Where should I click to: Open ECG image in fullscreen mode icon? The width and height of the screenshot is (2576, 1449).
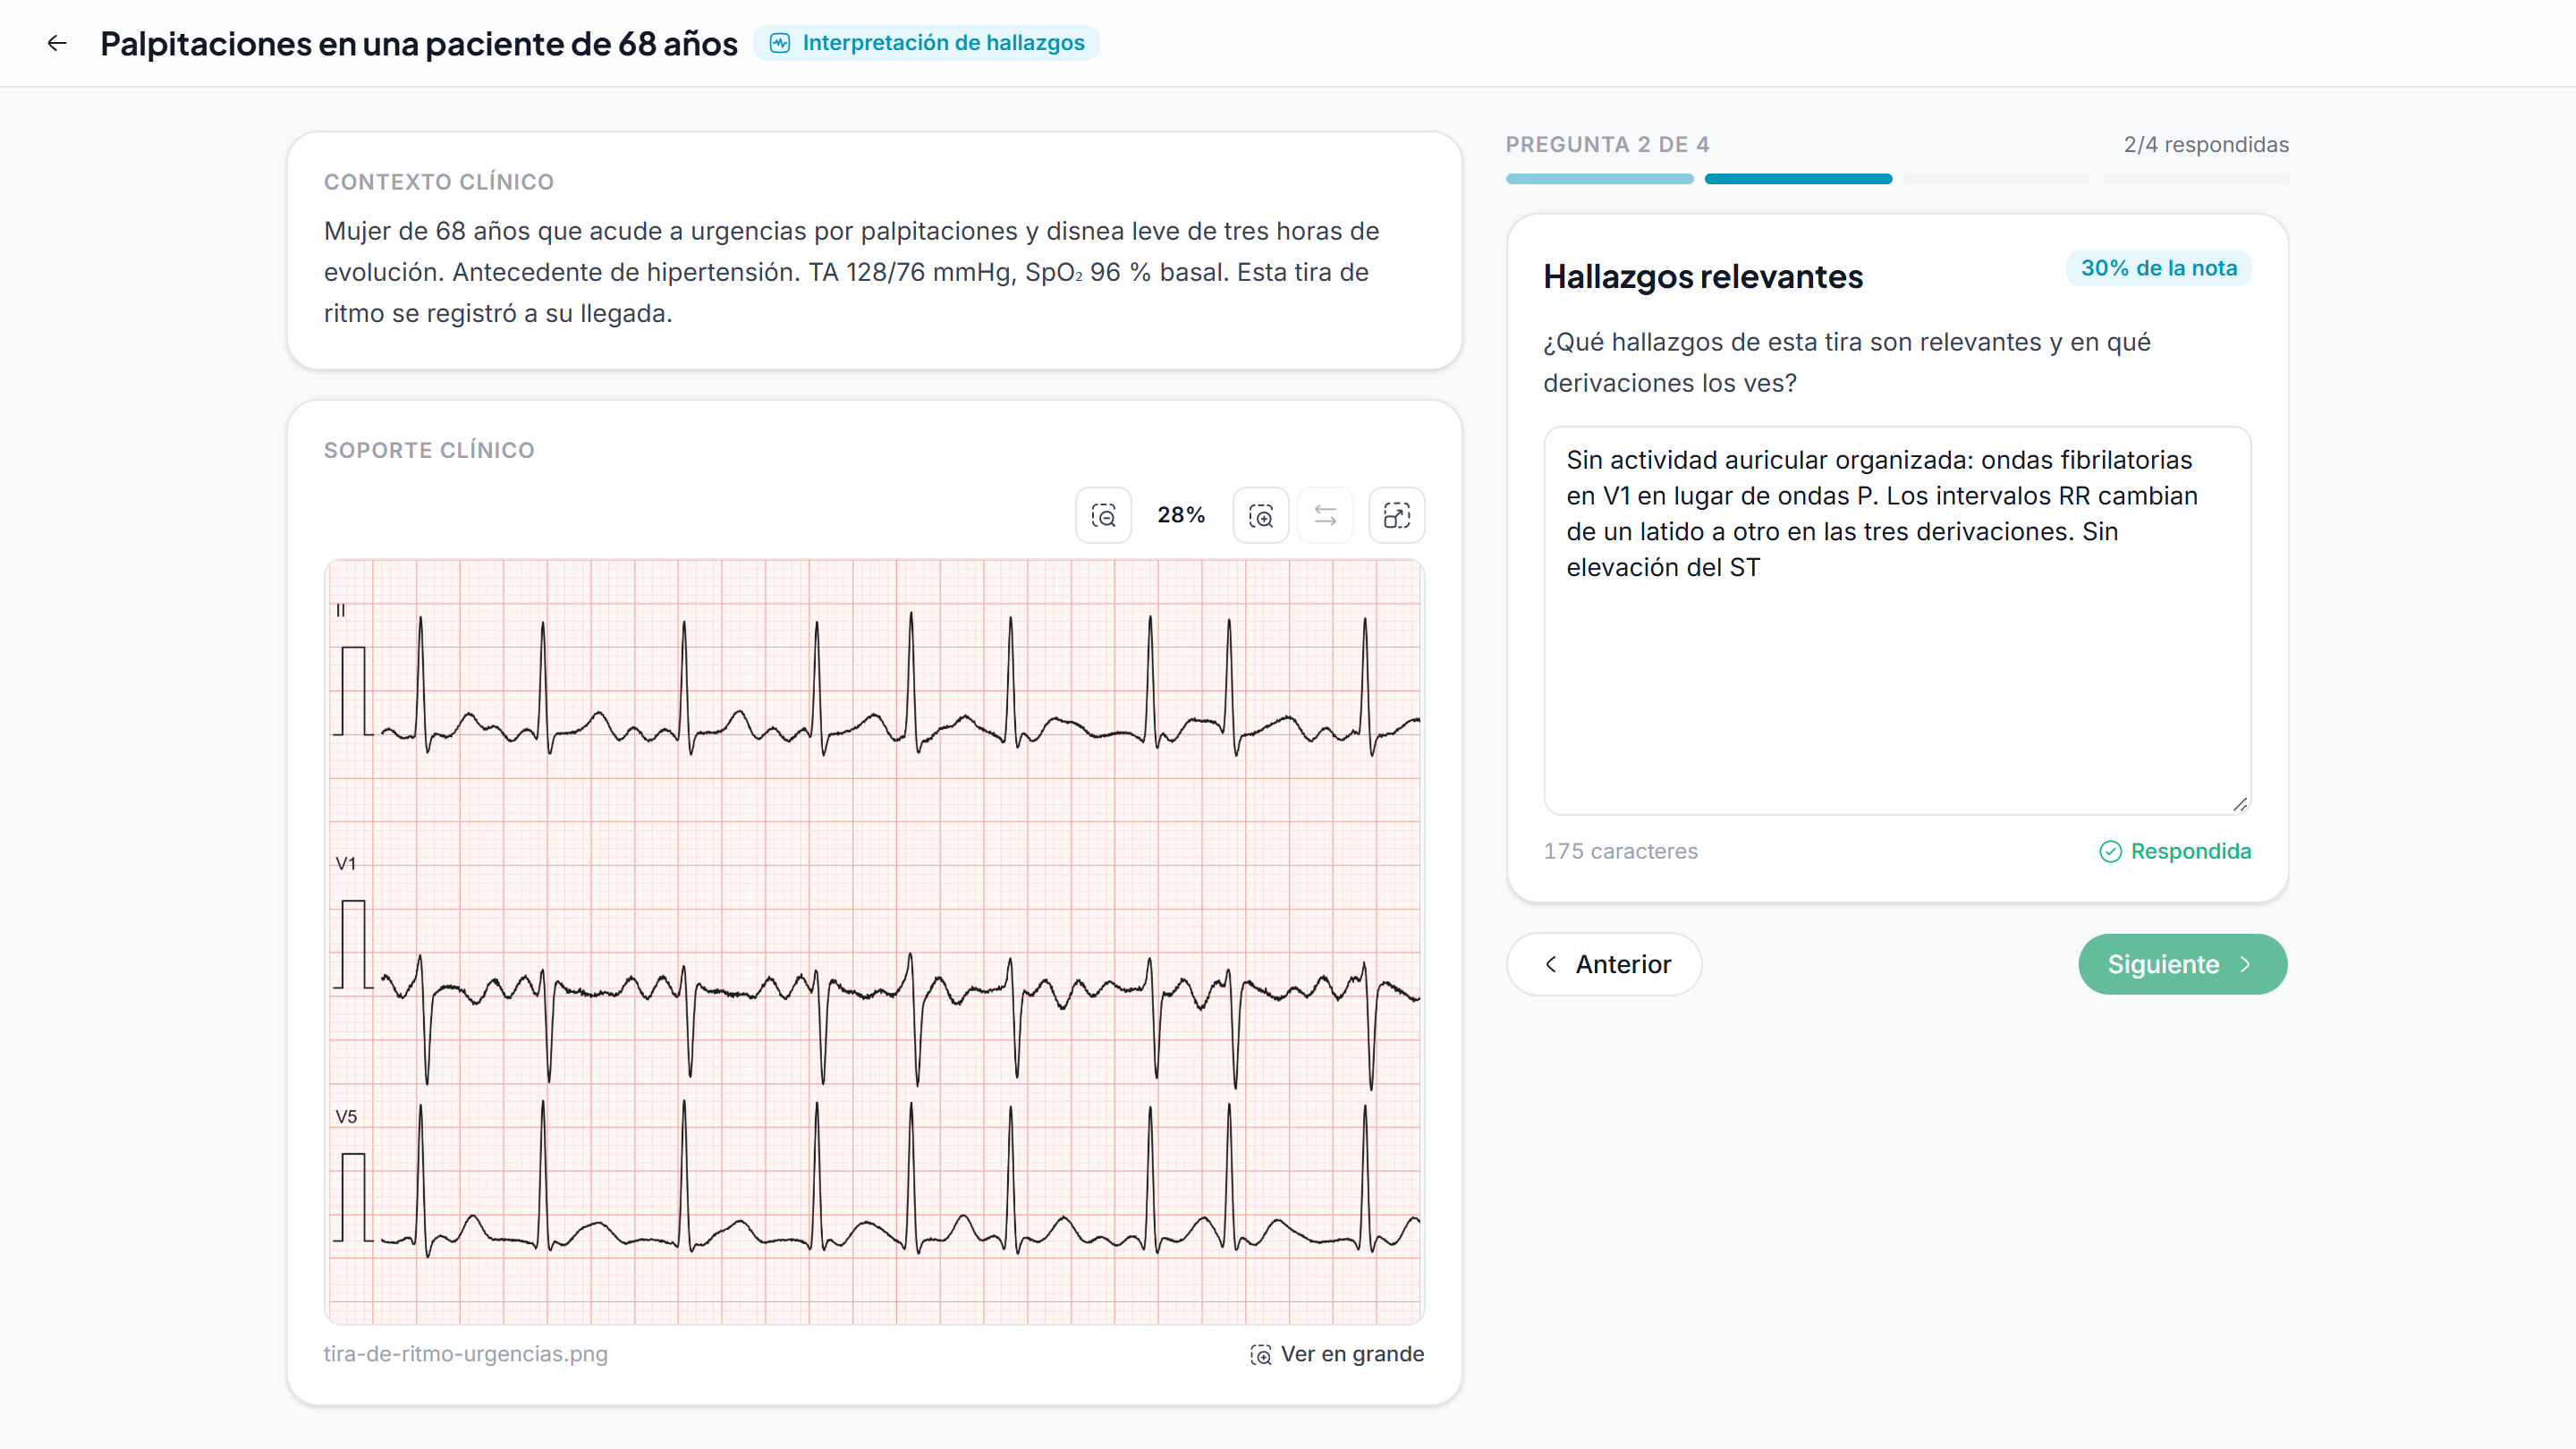point(1396,515)
